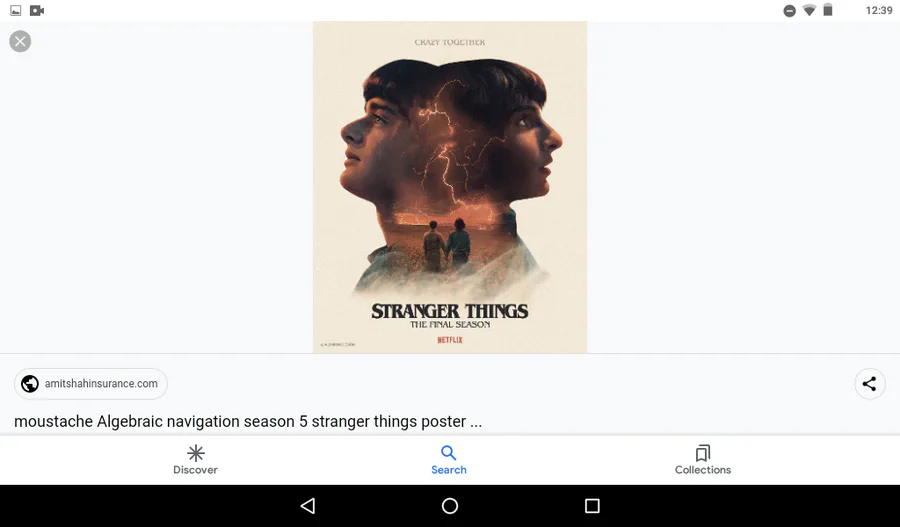
Task: Select the Search tab
Action: pos(449,460)
